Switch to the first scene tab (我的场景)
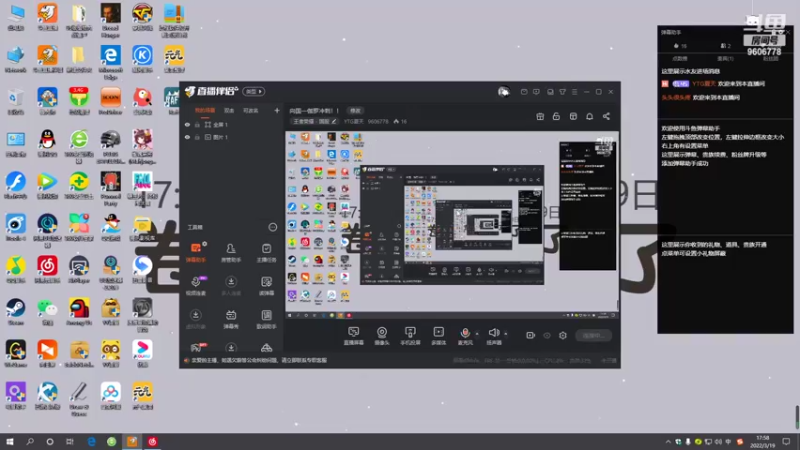This screenshot has width=800, height=450. click(x=205, y=110)
